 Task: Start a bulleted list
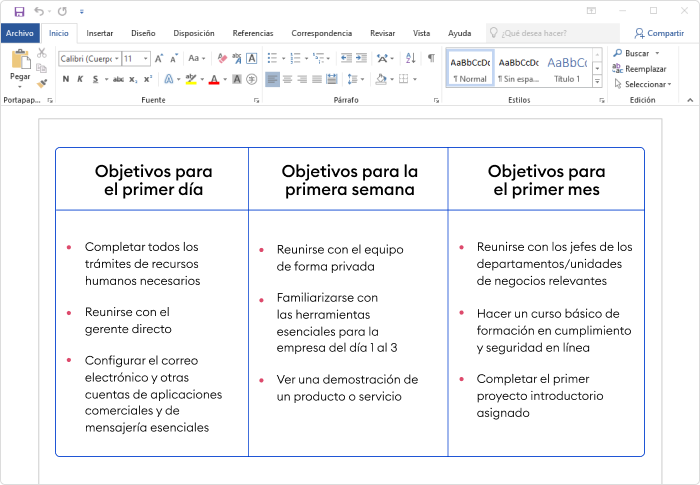point(272,58)
